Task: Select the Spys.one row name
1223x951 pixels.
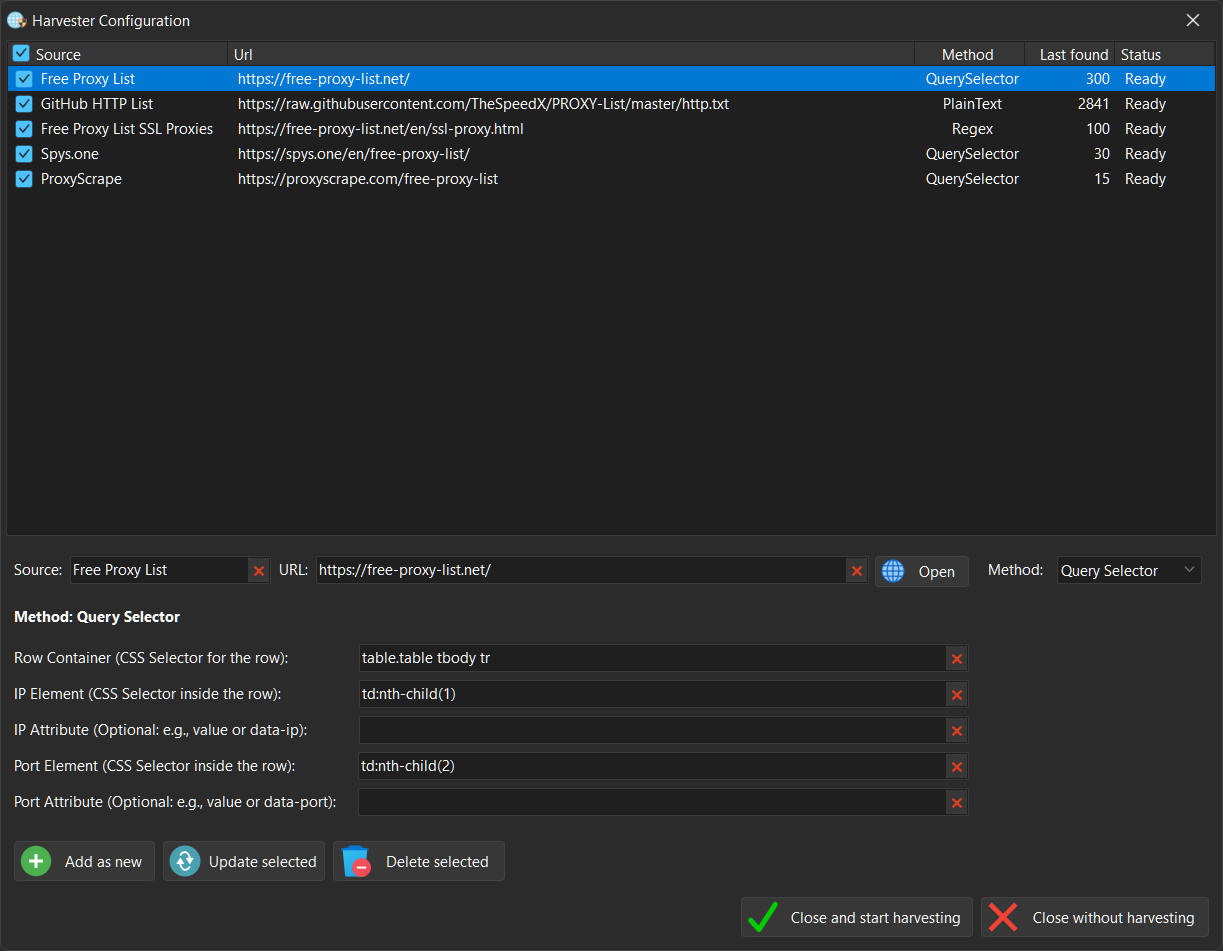Action: click(70, 154)
